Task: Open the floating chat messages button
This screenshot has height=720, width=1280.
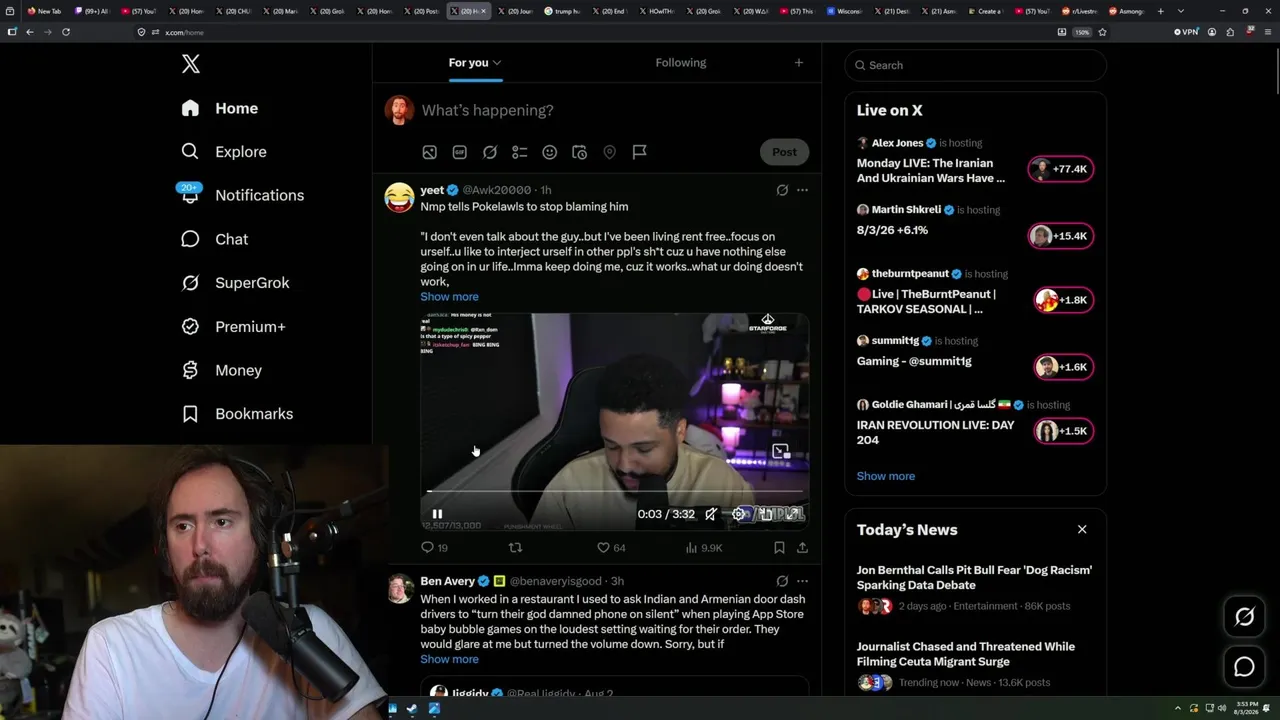Action: click(1244, 667)
